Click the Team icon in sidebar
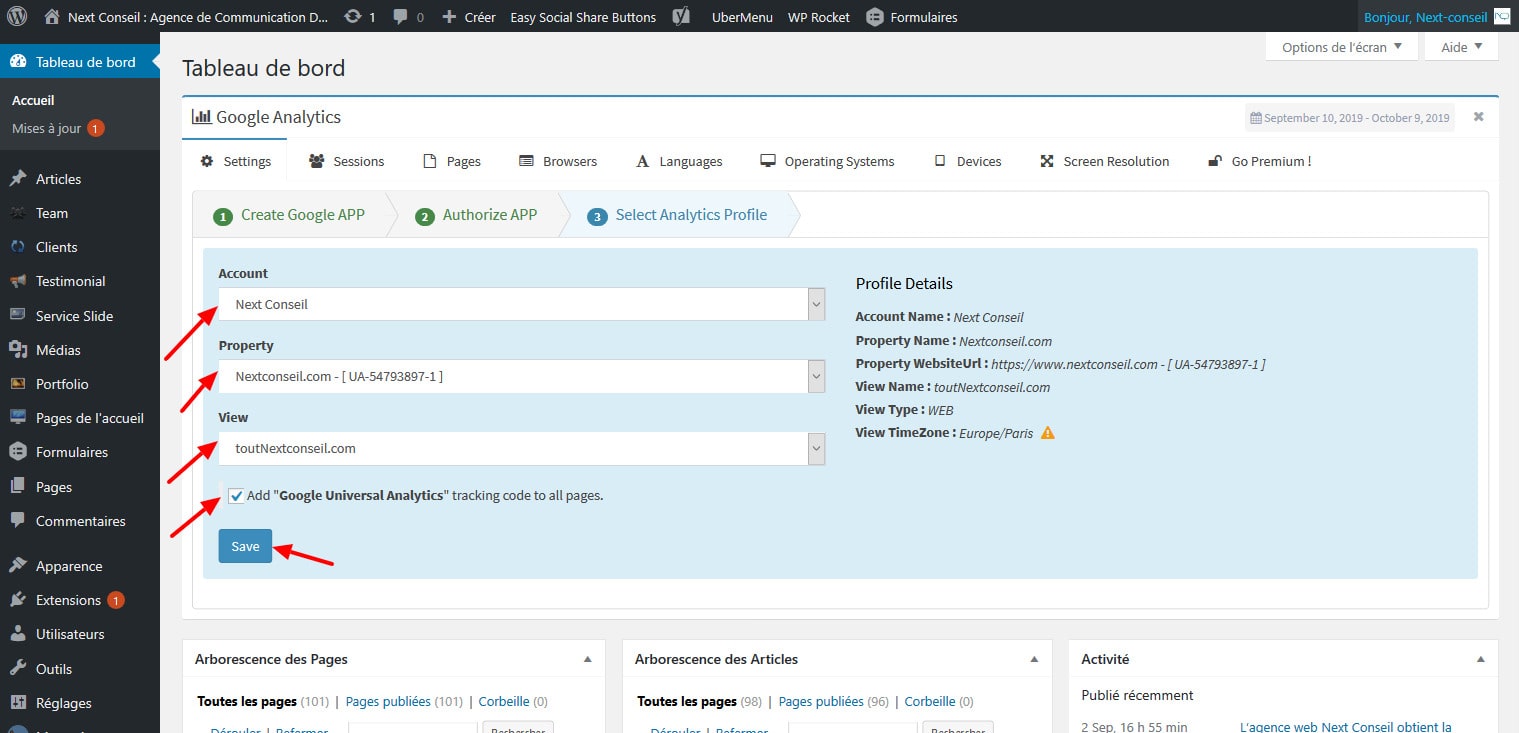1519x733 pixels. (x=18, y=213)
